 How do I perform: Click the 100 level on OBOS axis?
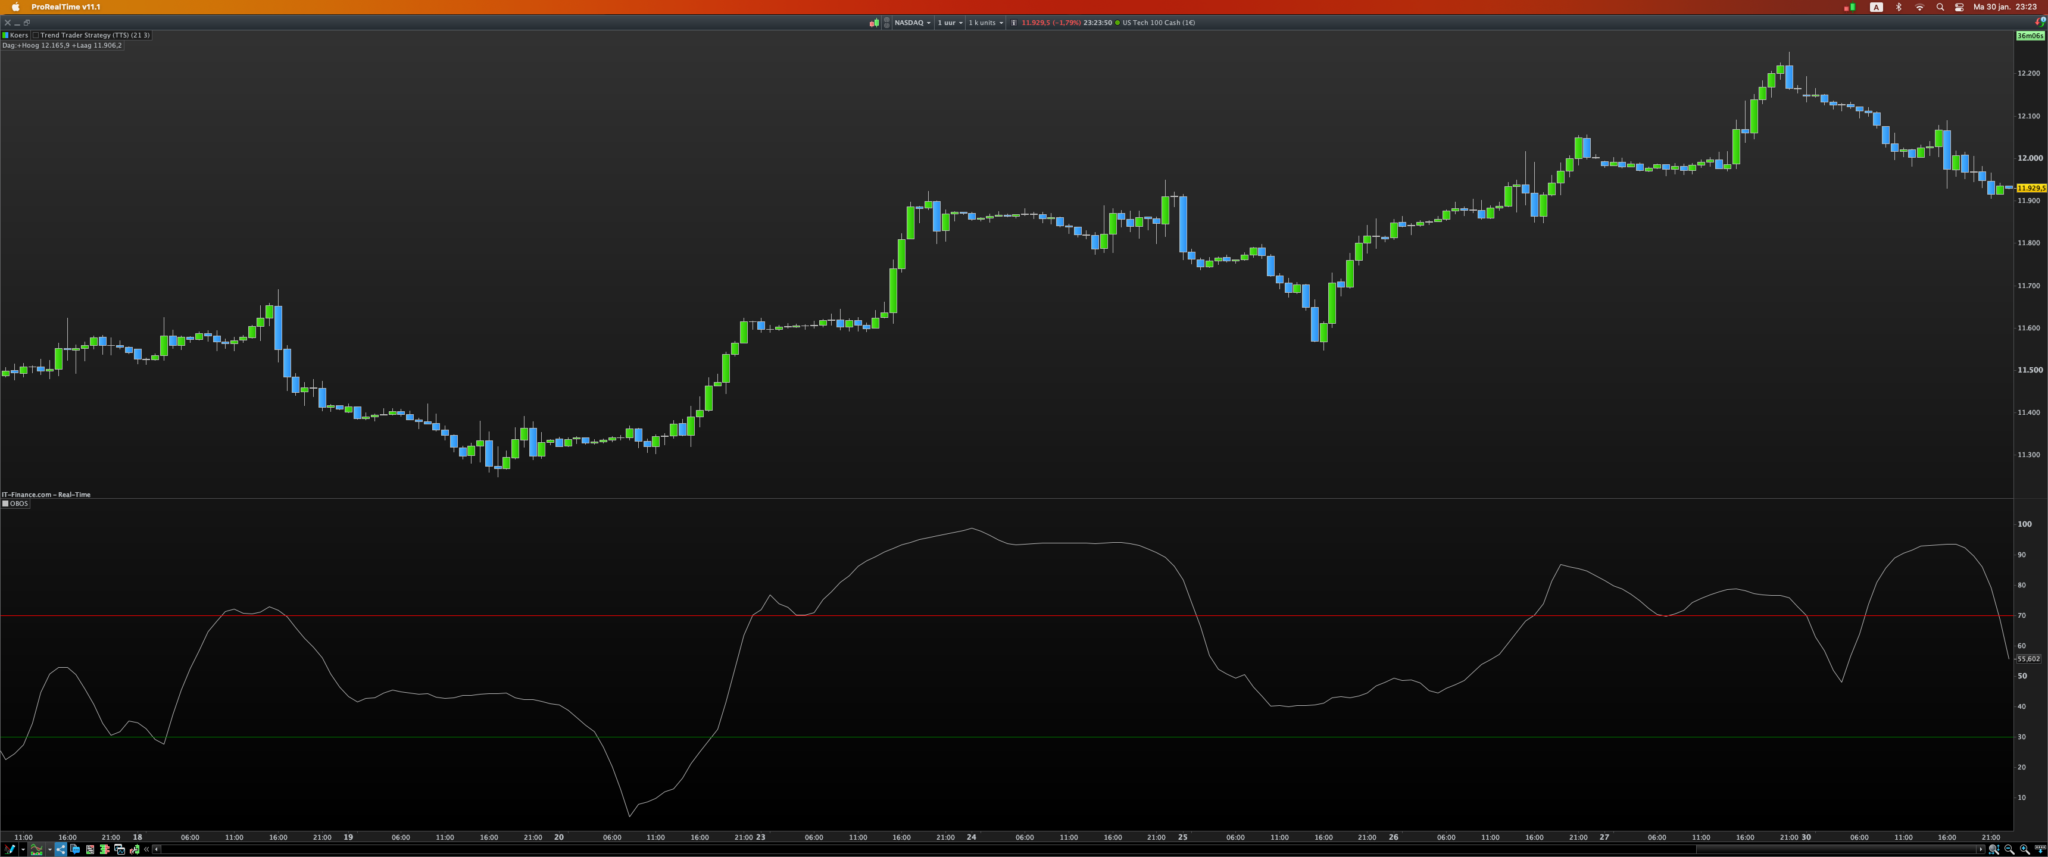coord(2024,524)
